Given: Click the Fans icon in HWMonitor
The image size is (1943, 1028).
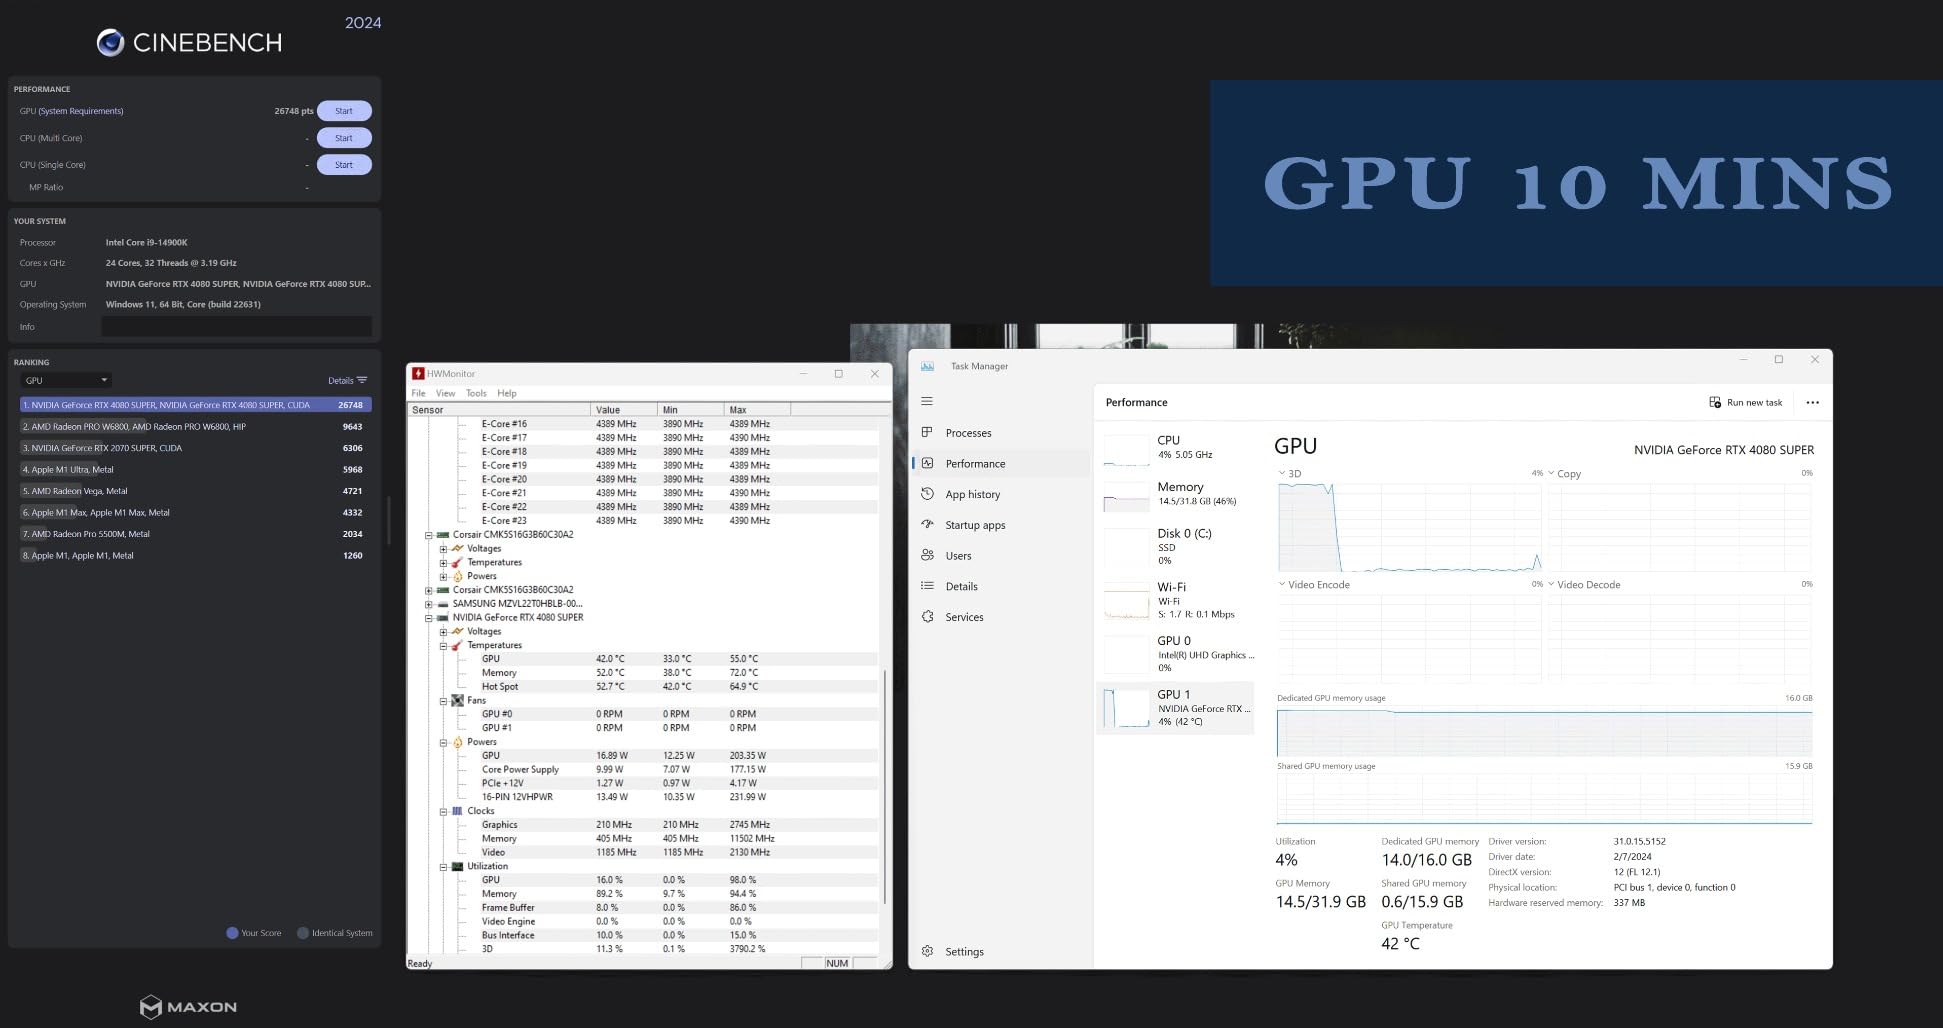Looking at the screenshot, I should pyautogui.click(x=457, y=701).
